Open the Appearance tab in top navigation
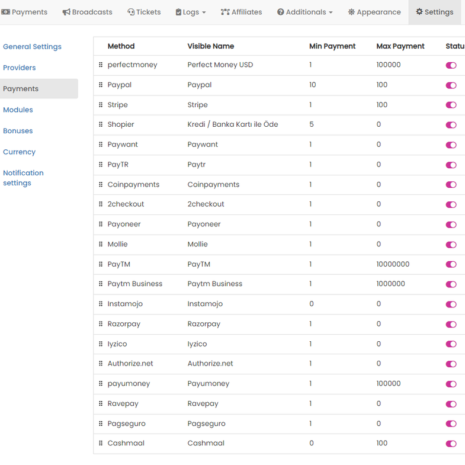This screenshot has width=465, height=465. [374, 12]
